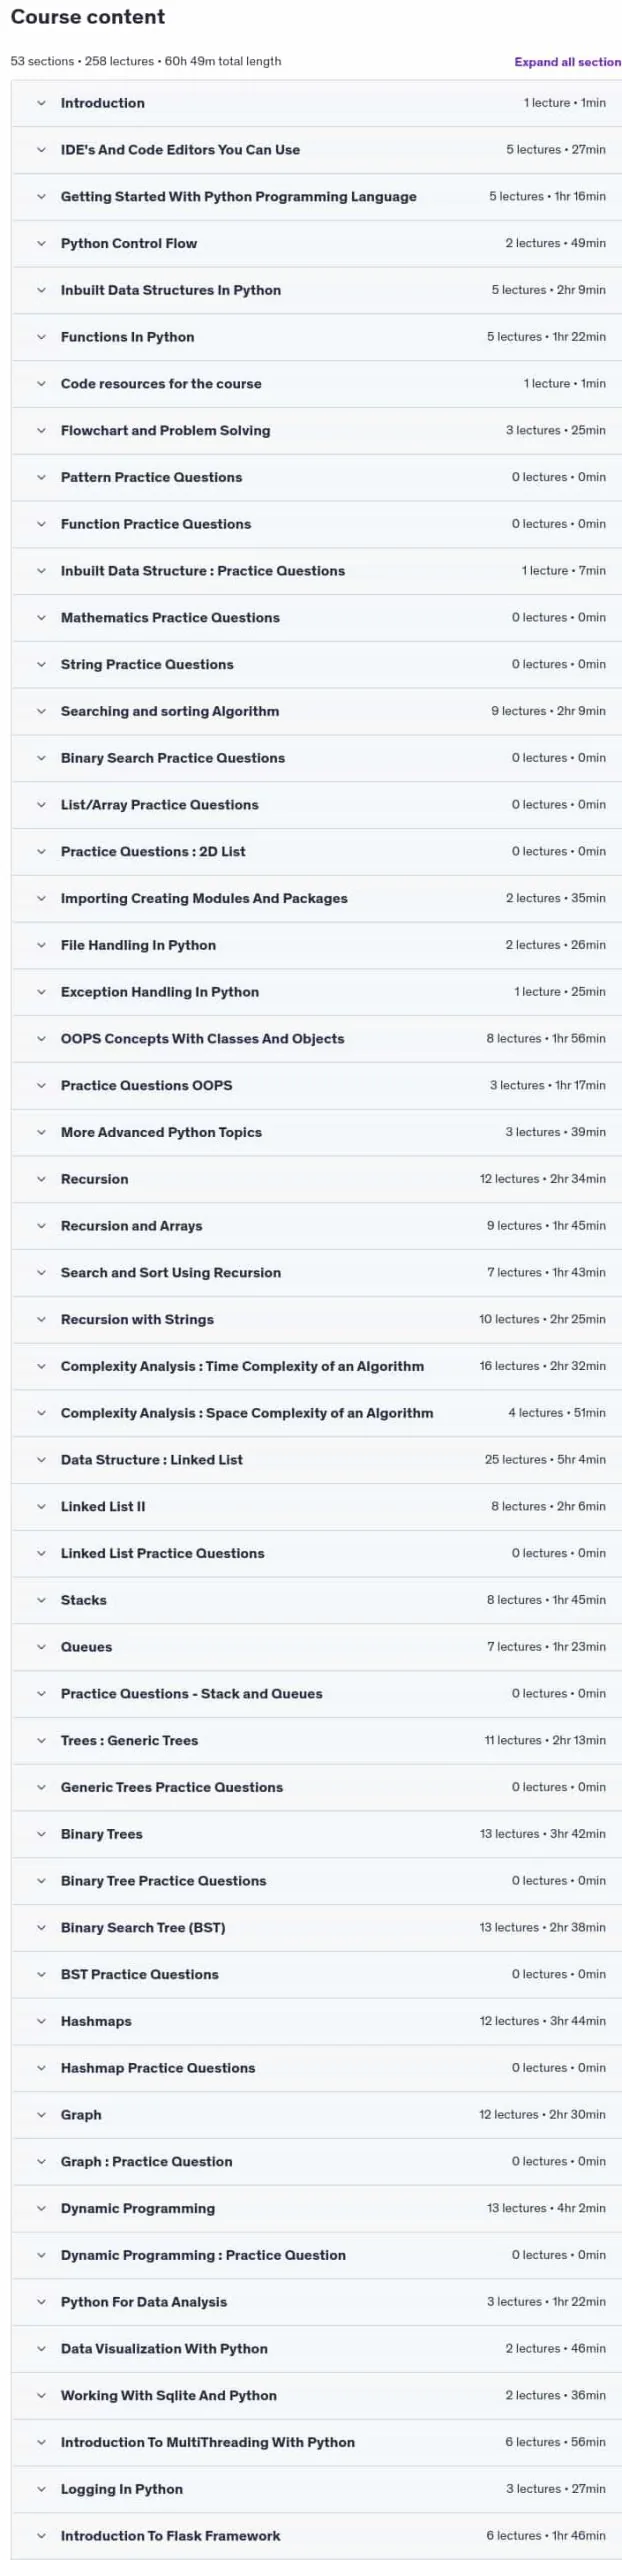Open the Python Control Flow section
This screenshot has width=622, height=2560.
click(316, 243)
